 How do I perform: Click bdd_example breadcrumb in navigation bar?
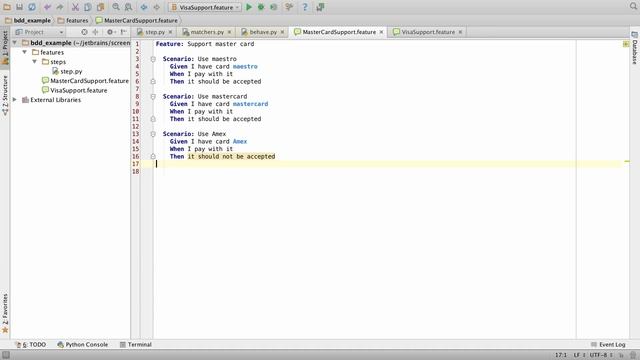pos(28,20)
